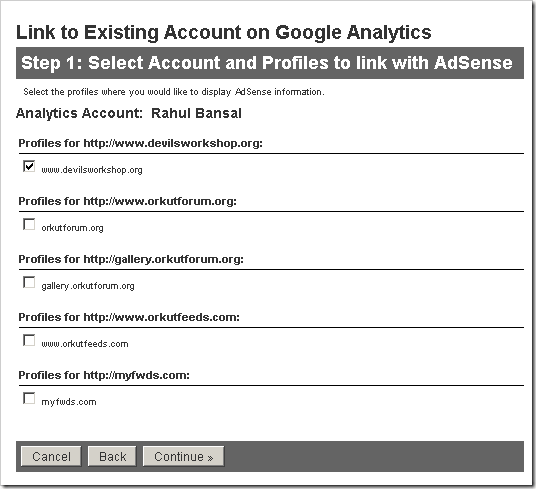Proceed with the Continue » button
This screenshot has height=489, width=536.
pos(184,456)
